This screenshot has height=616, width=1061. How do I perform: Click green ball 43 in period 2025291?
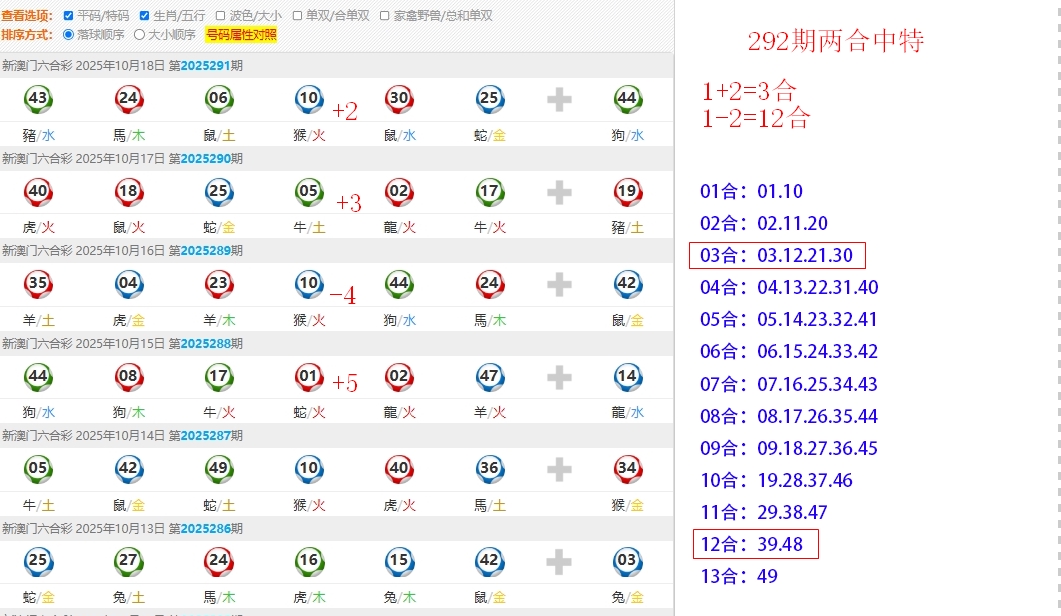(x=38, y=99)
